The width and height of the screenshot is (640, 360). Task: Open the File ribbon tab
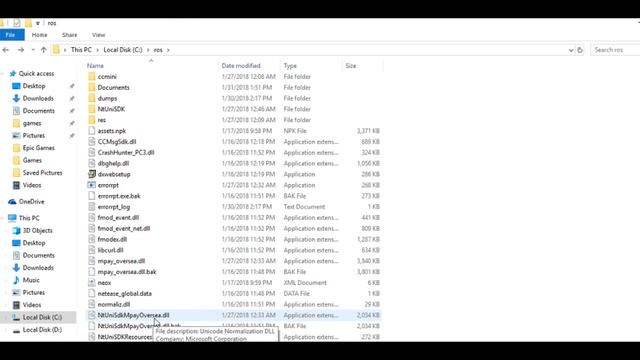pos(11,35)
